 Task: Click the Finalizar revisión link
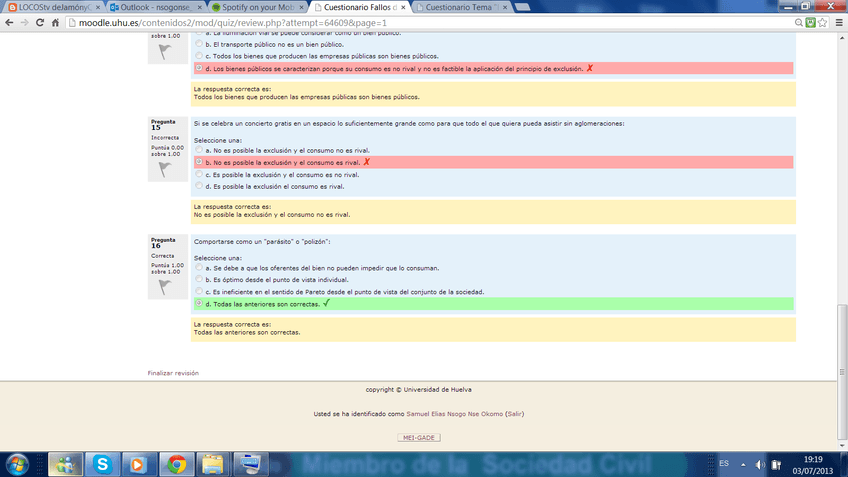173,373
